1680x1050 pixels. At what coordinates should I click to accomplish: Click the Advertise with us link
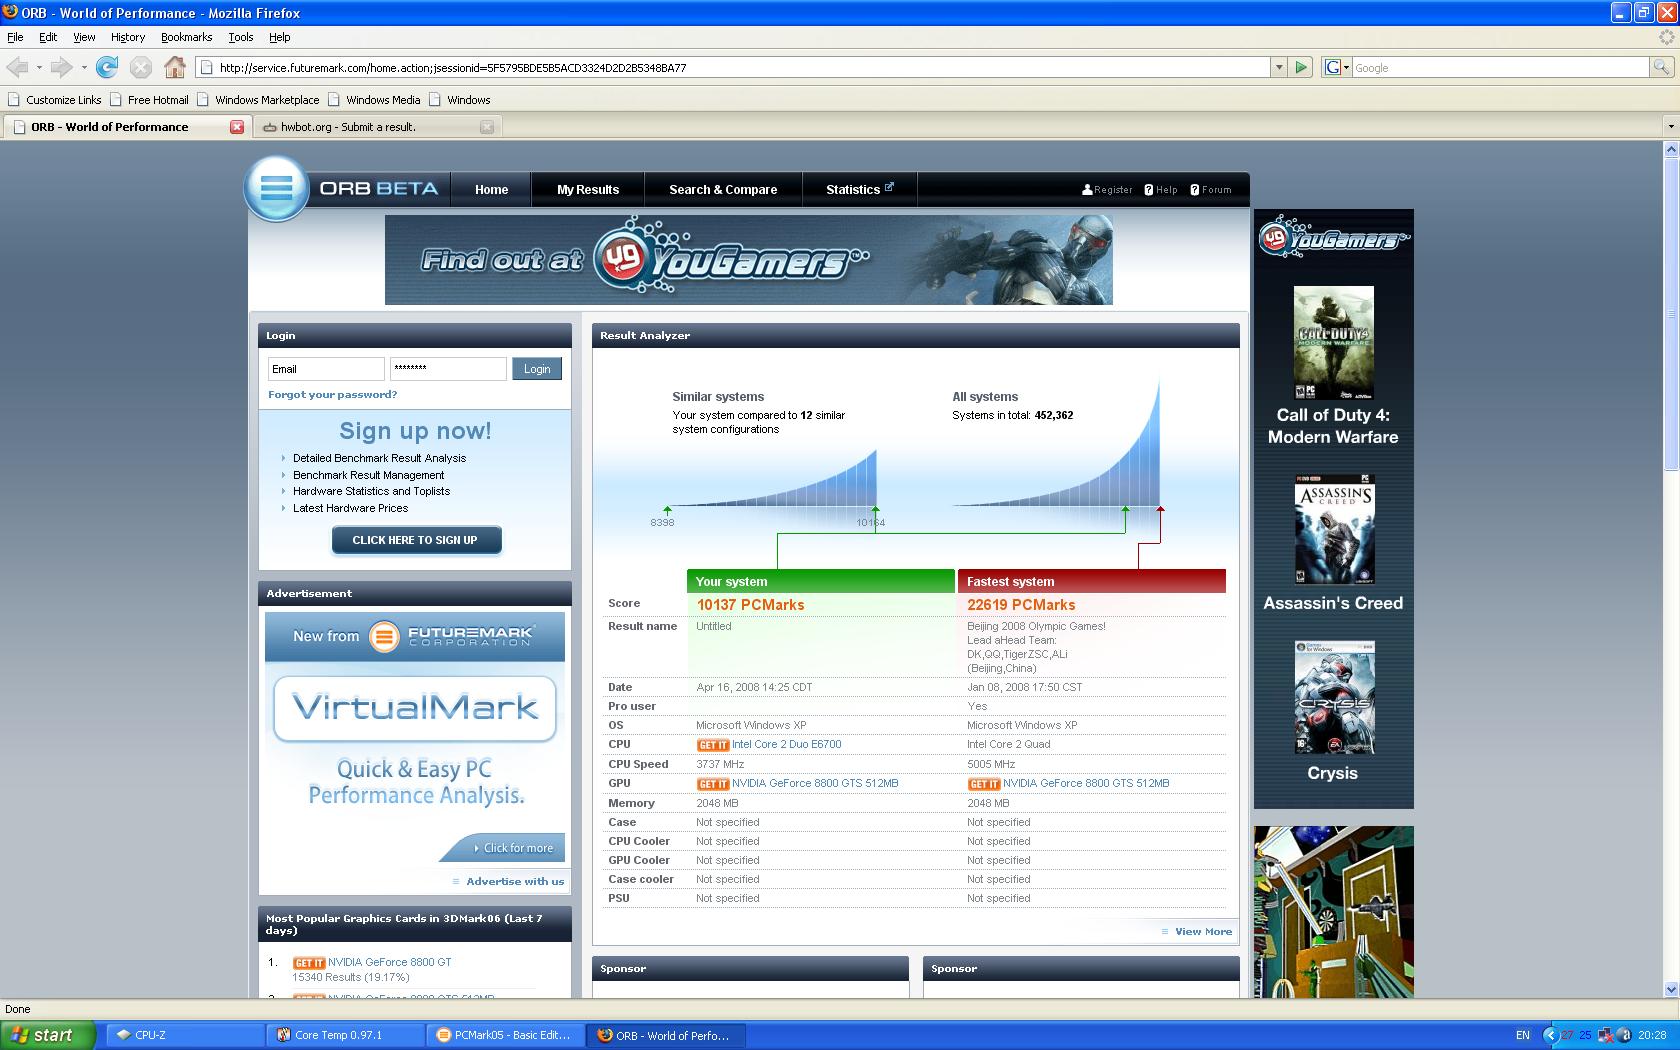tap(515, 881)
